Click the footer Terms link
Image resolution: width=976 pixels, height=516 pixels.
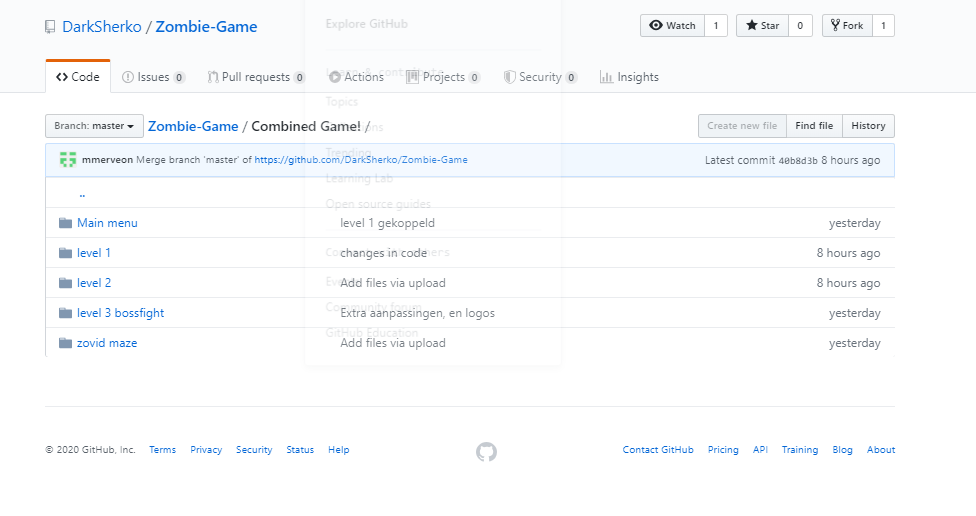162,449
